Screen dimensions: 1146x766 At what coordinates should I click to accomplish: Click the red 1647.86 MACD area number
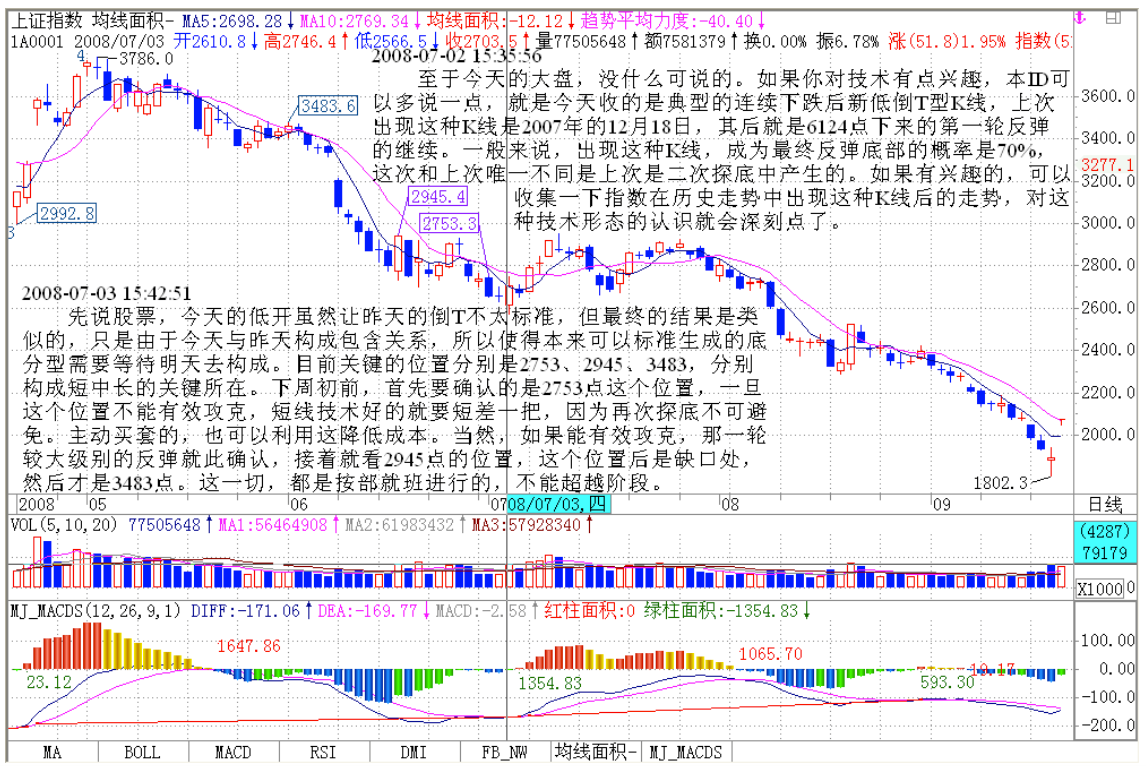coord(248,645)
